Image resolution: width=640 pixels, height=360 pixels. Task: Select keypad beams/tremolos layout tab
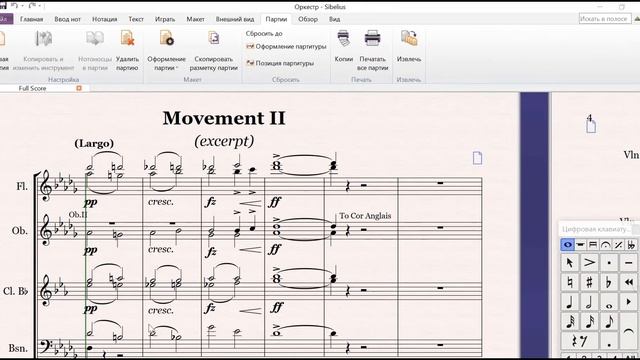[593, 245]
